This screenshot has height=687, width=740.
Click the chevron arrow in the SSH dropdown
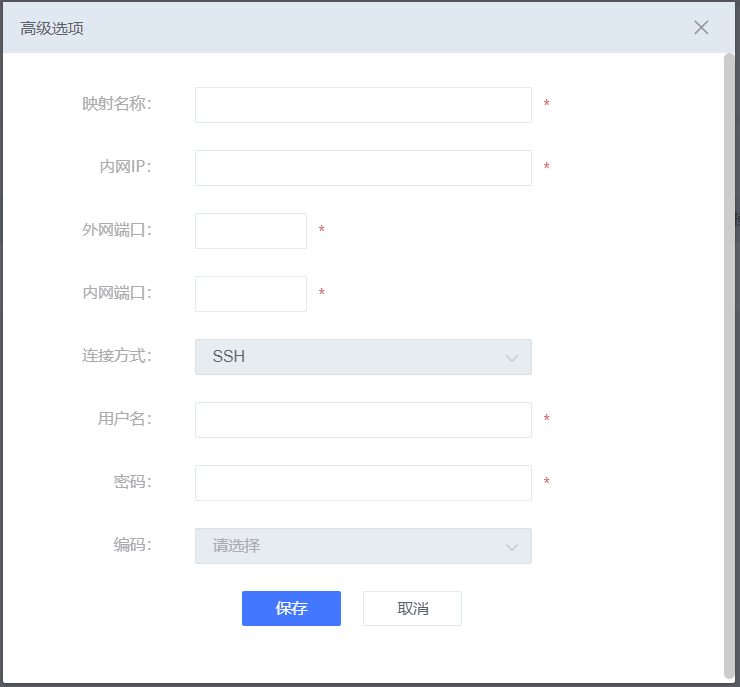click(512, 358)
